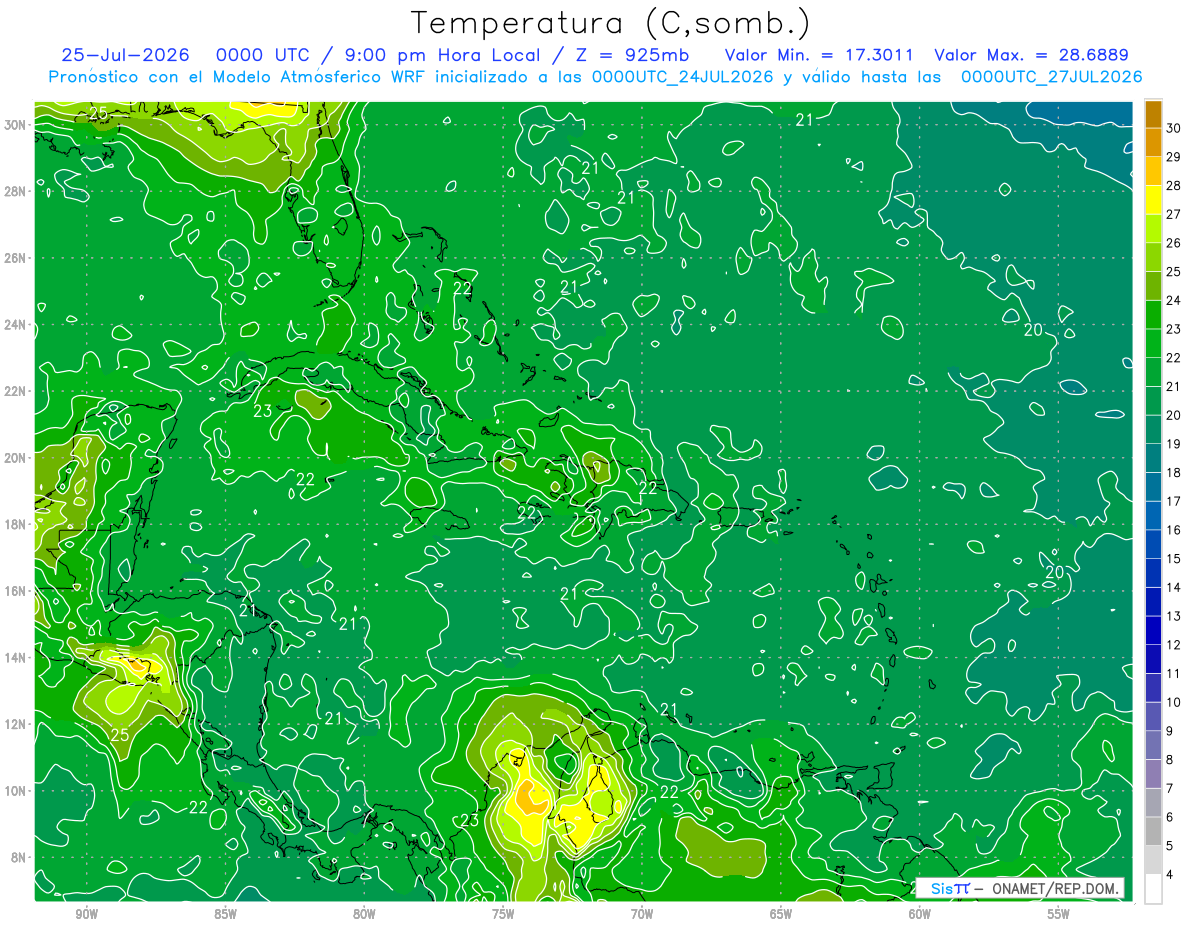
Task: Click the latitude axis label "12N"
Action: click(x=15, y=724)
